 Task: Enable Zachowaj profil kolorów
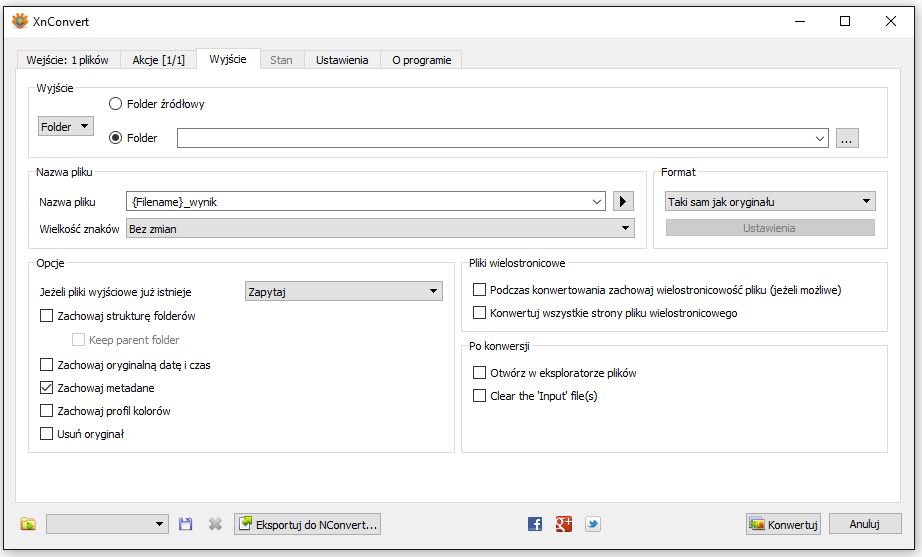coord(46,411)
